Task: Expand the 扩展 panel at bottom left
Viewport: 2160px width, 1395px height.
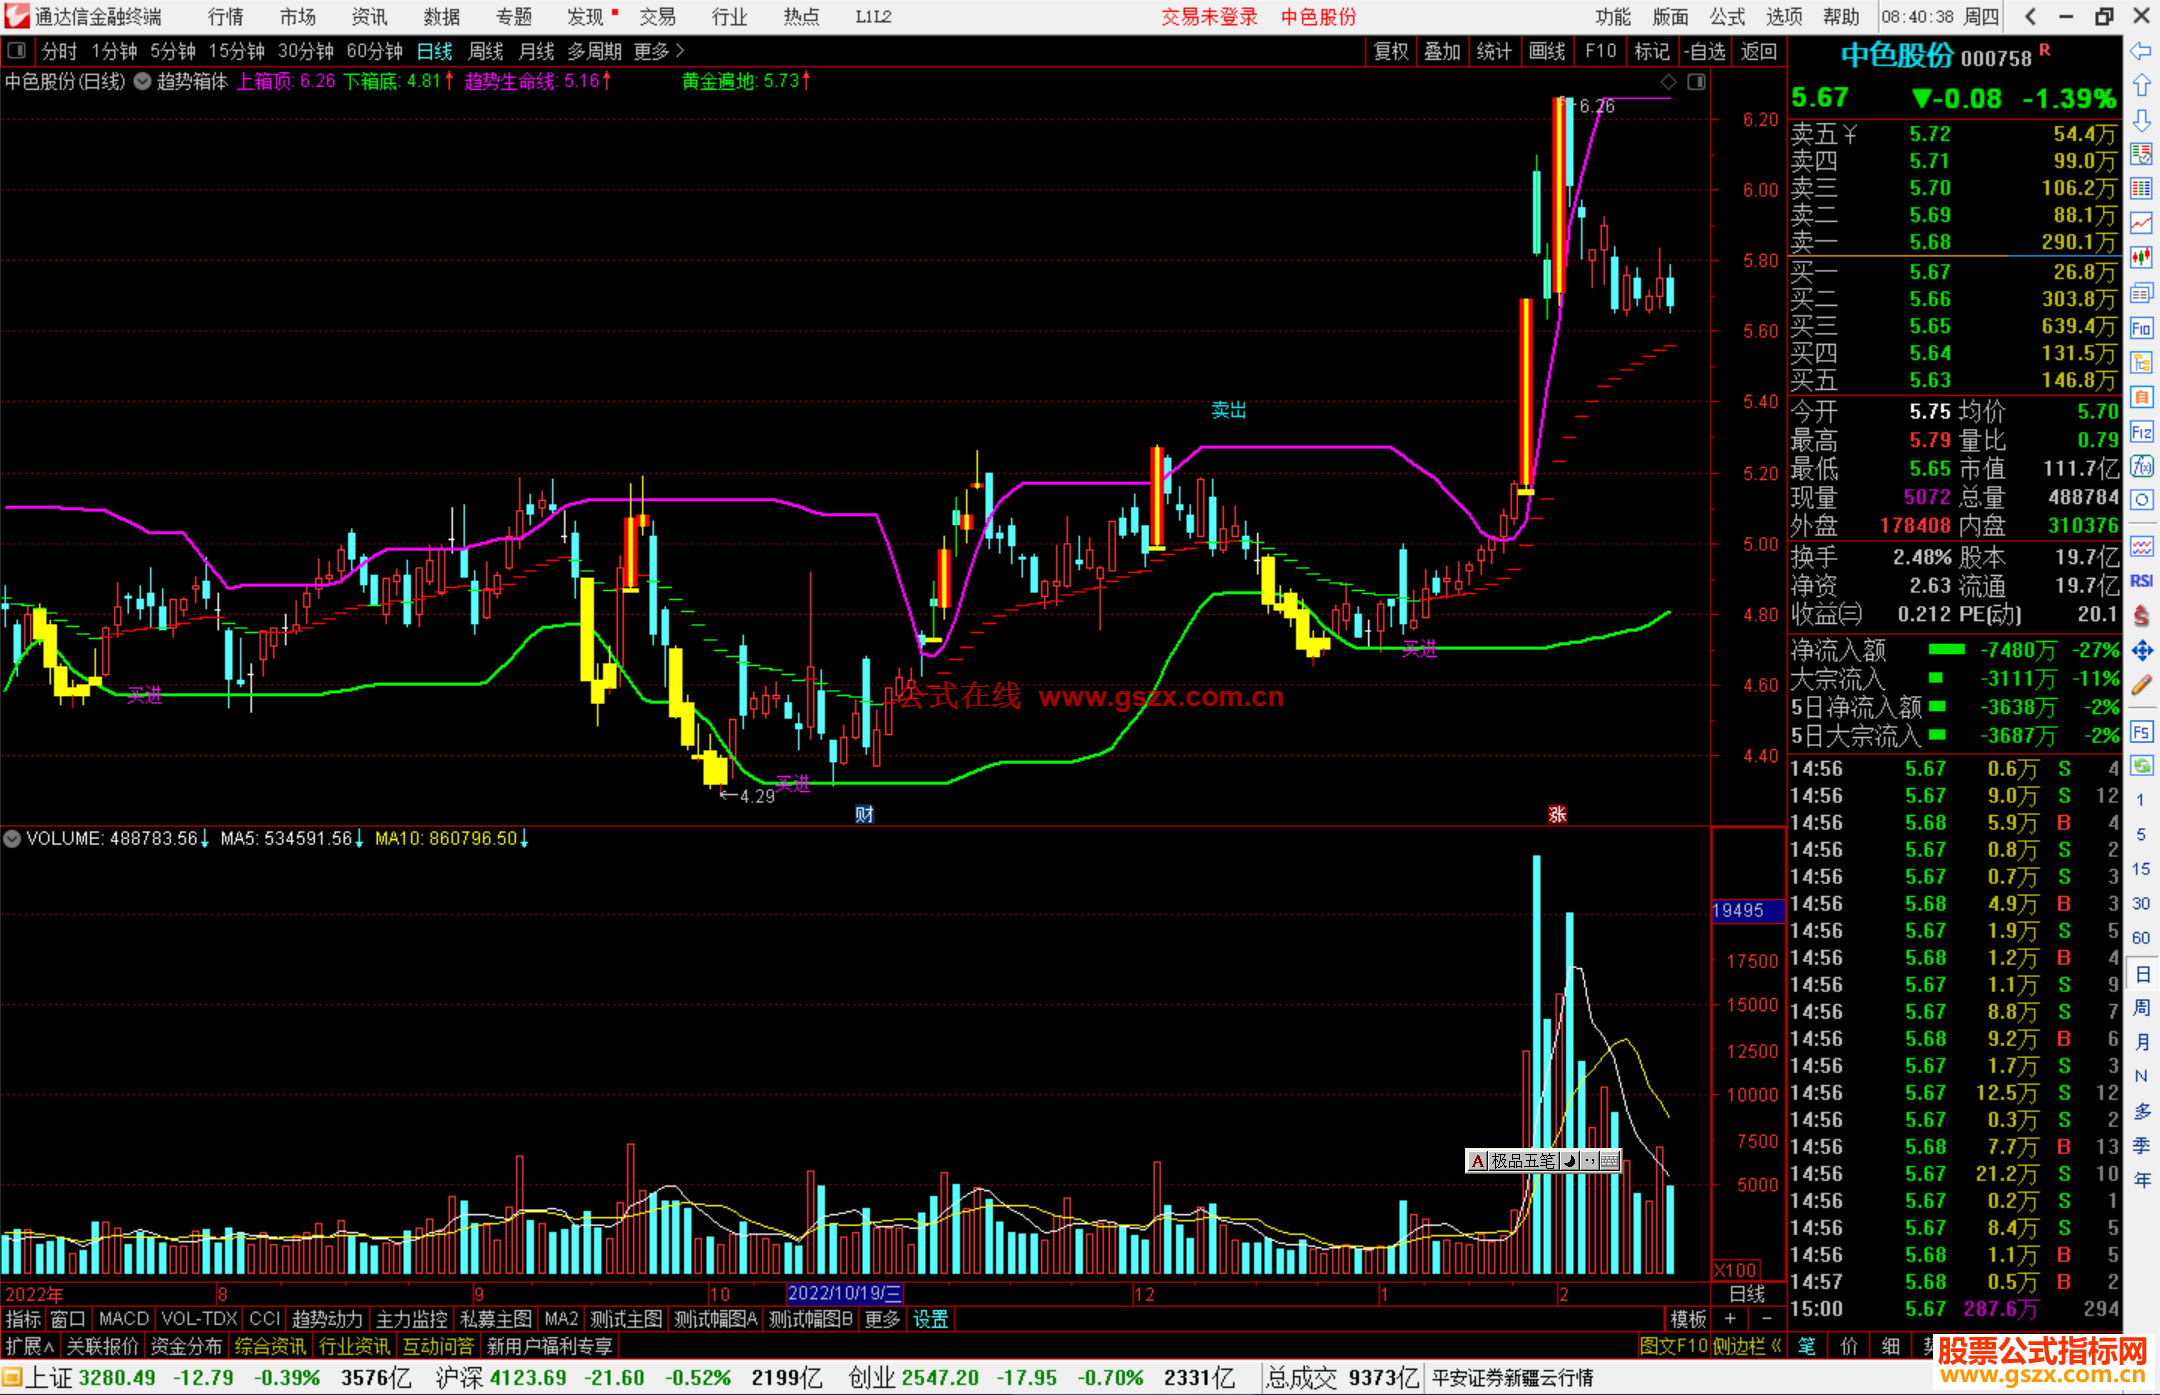Action: pyautogui.click(x=30, y=1346)
